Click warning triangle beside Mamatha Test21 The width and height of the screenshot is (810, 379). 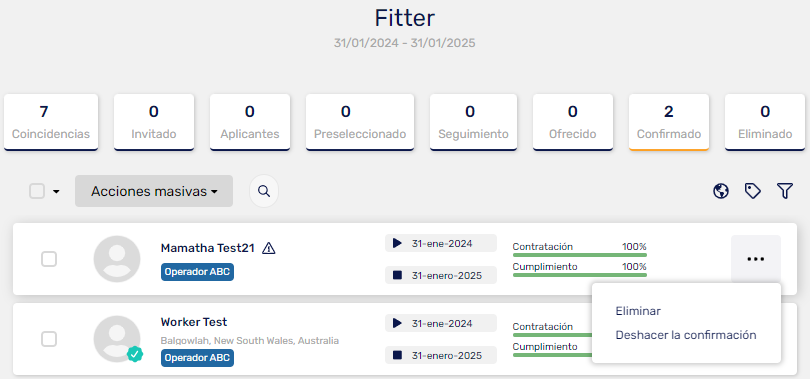pyautogui.click(x=269, y=248)
